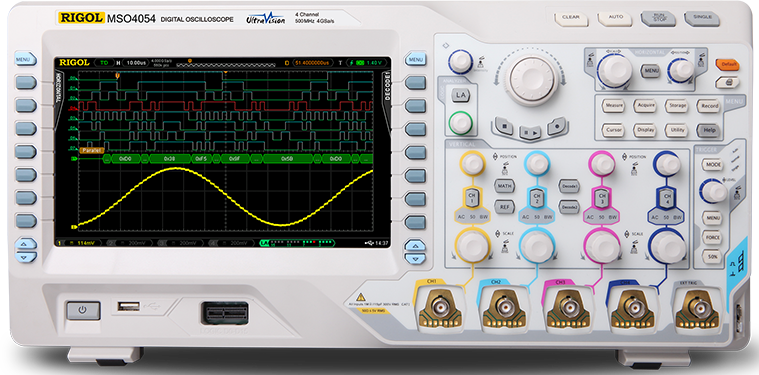This screenshot has width=759, height=375.
Task: Tap the print icon button below Default
Action: tap(727, 82)
